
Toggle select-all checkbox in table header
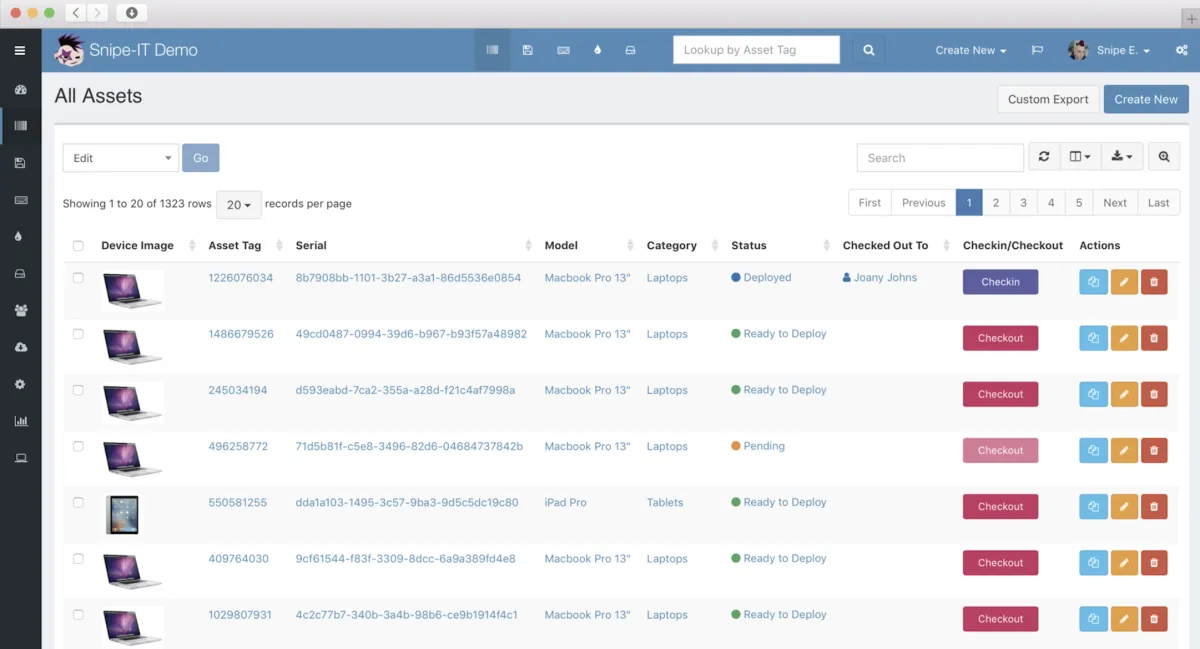click(78, 246)
